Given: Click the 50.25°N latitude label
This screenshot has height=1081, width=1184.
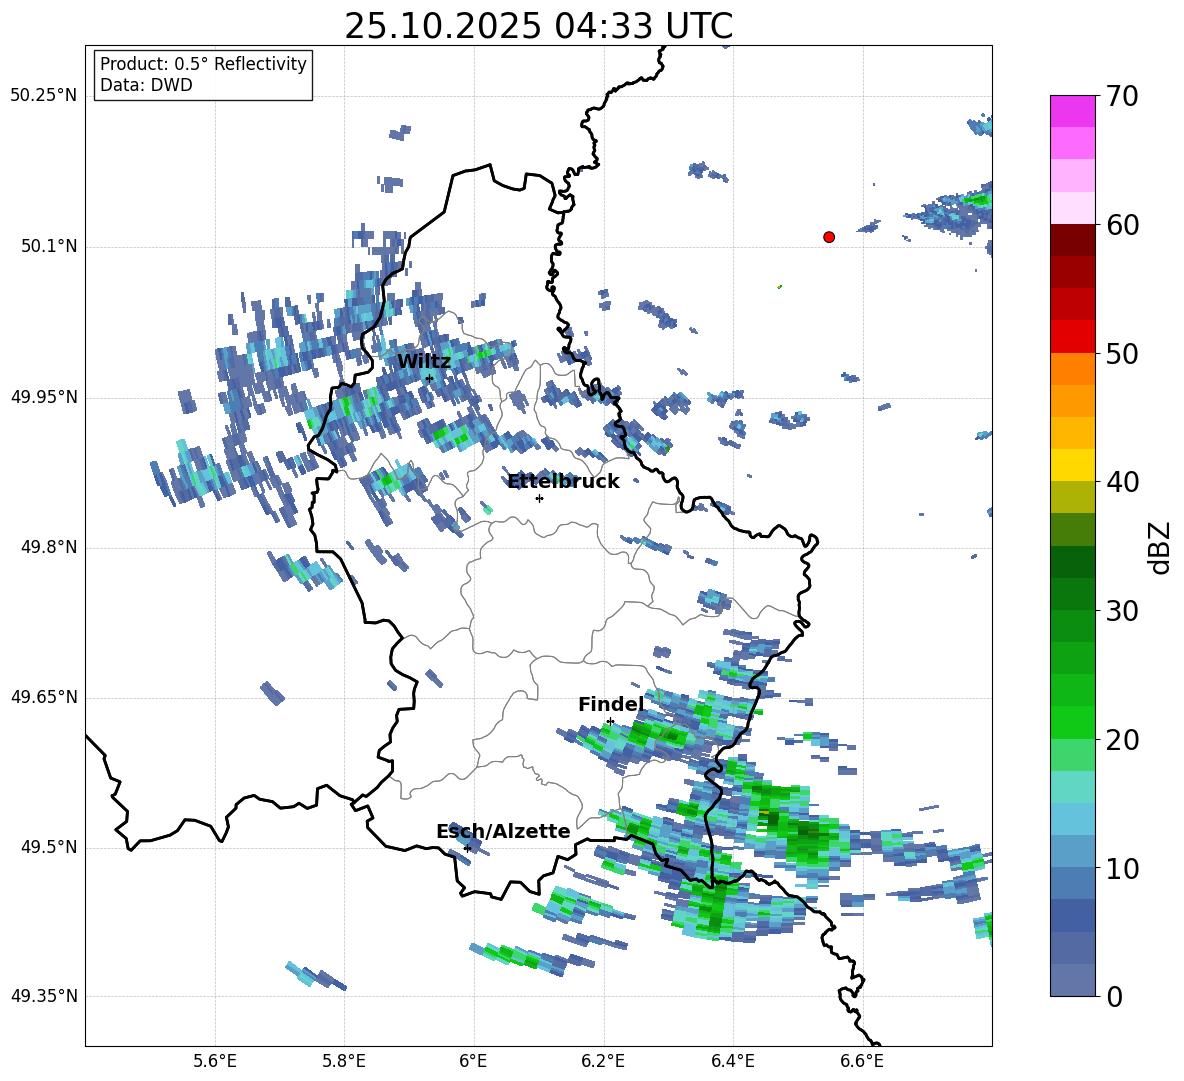Looking at the screenshot, I should point(44,96).
